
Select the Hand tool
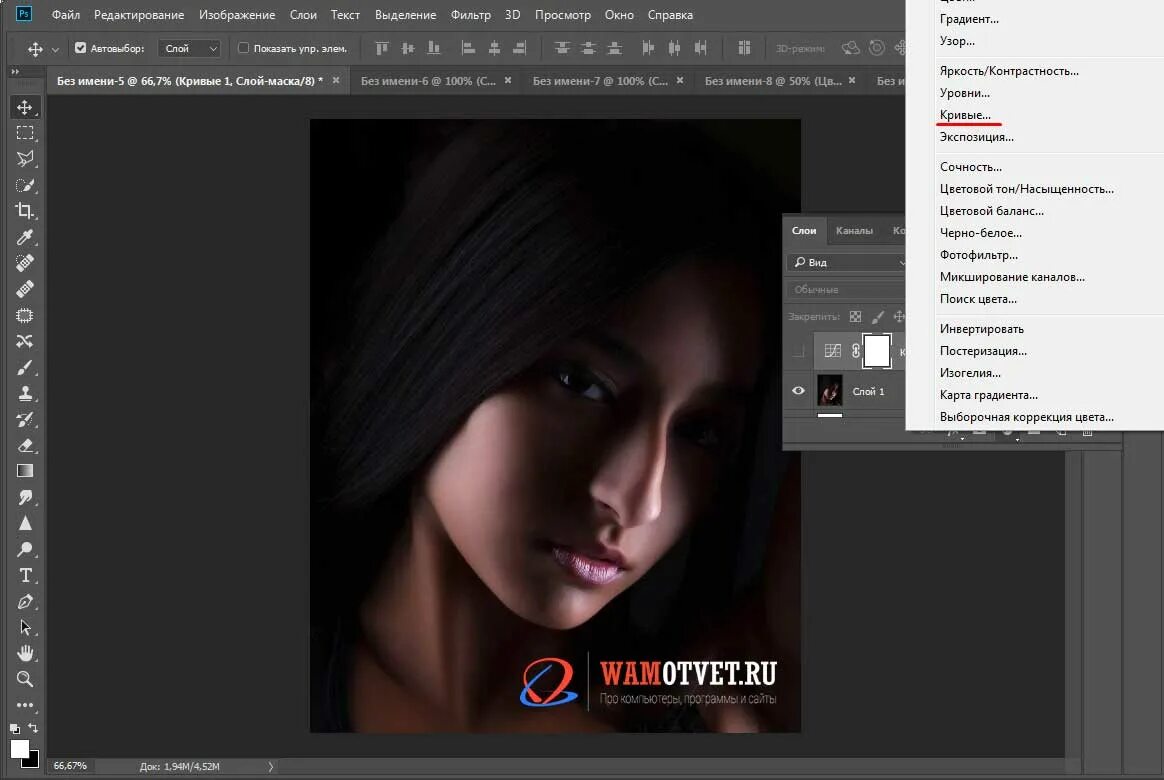(x=25, y=653)
